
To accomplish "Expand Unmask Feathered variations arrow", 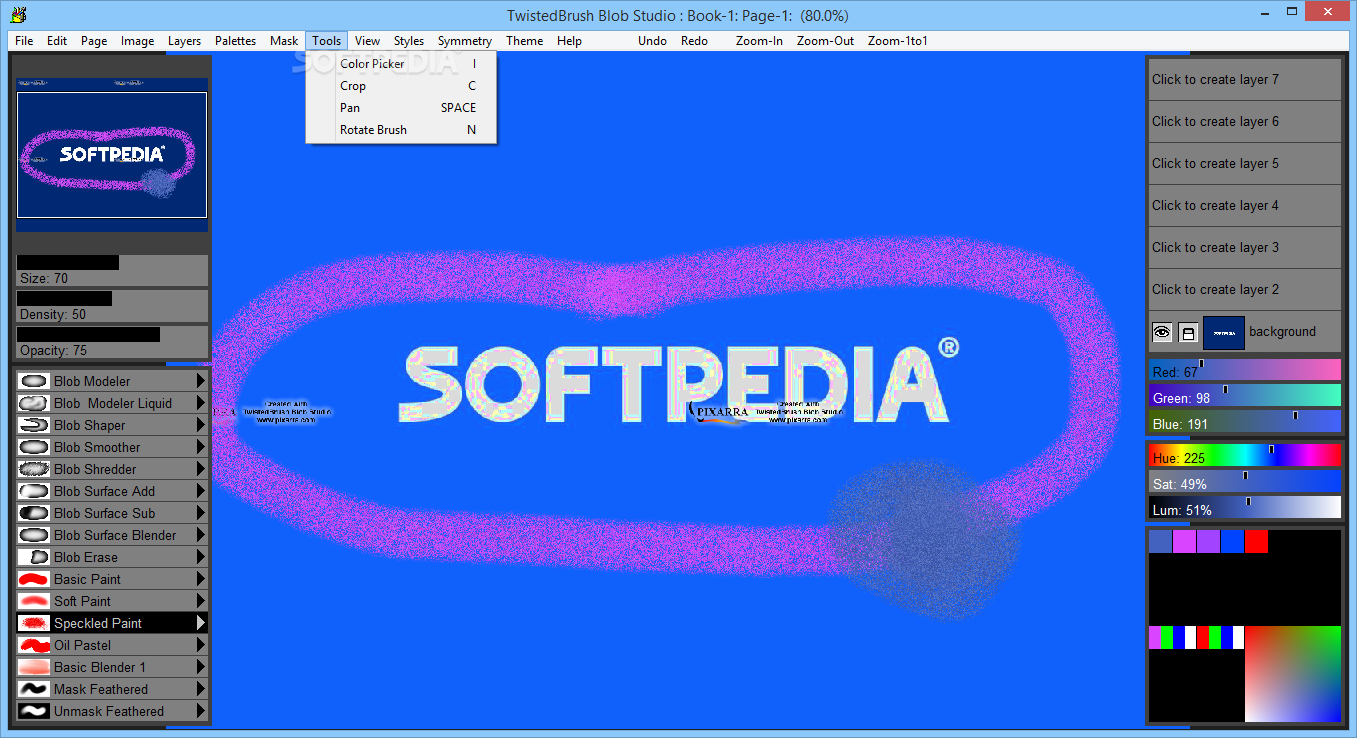I will tap(200, 711).
